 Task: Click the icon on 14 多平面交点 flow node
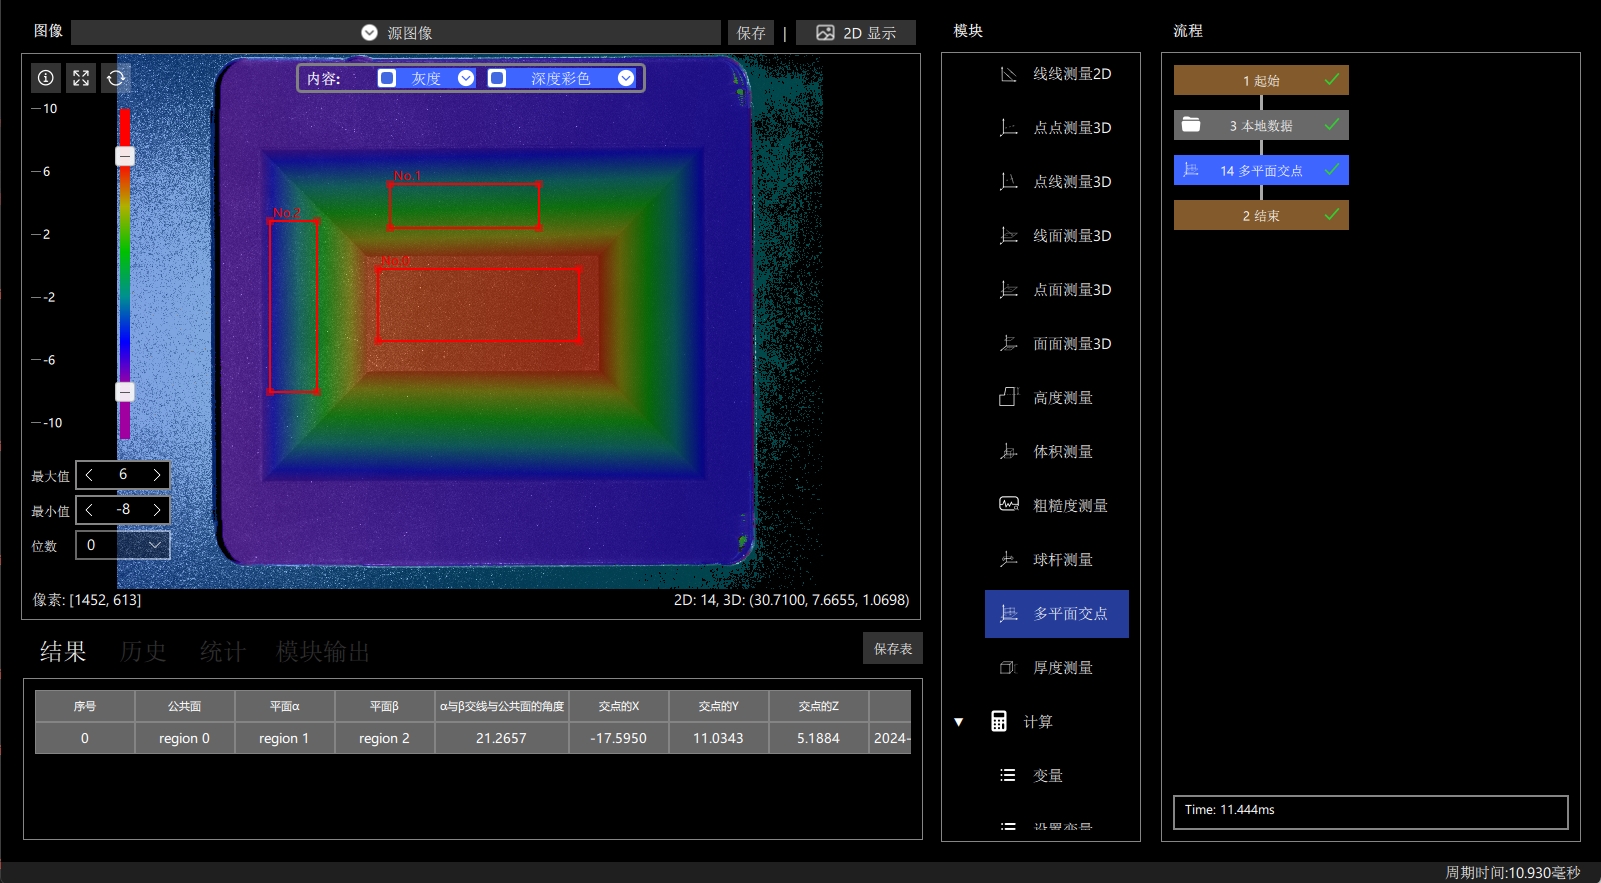(x=1191, y=170)
